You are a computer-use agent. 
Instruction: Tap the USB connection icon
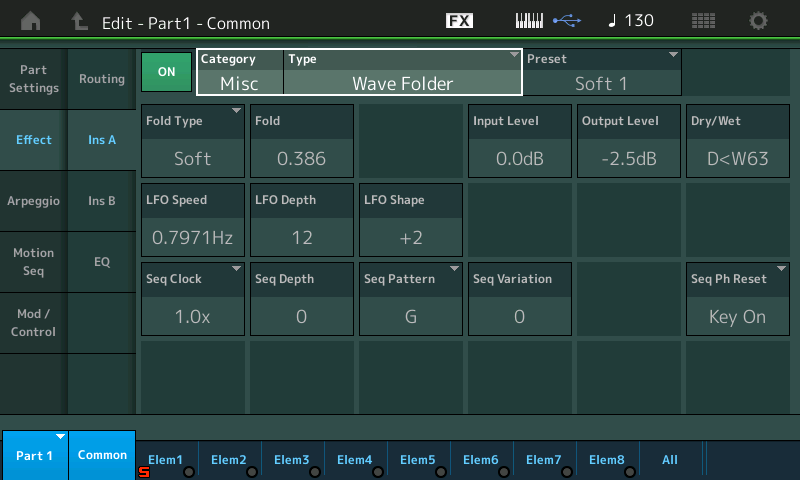point(566,21)
